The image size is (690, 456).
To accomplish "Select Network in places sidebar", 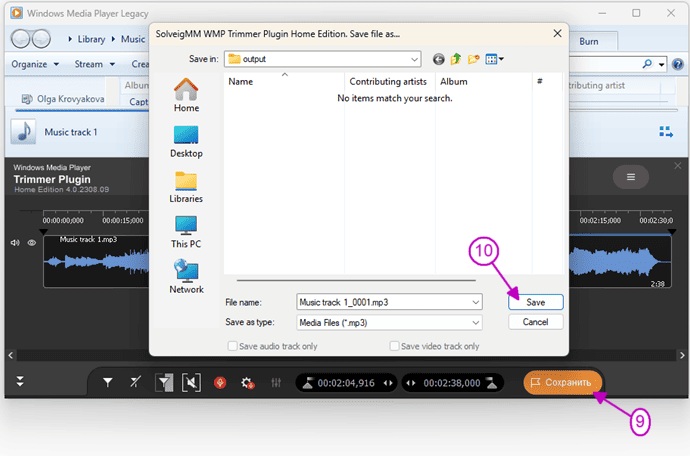I will [x=186, y=276].
